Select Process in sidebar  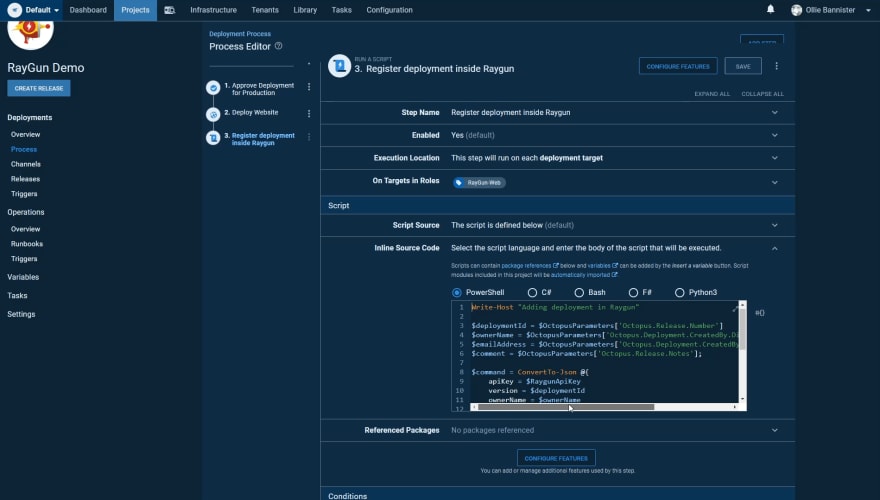tap(24, 149)
